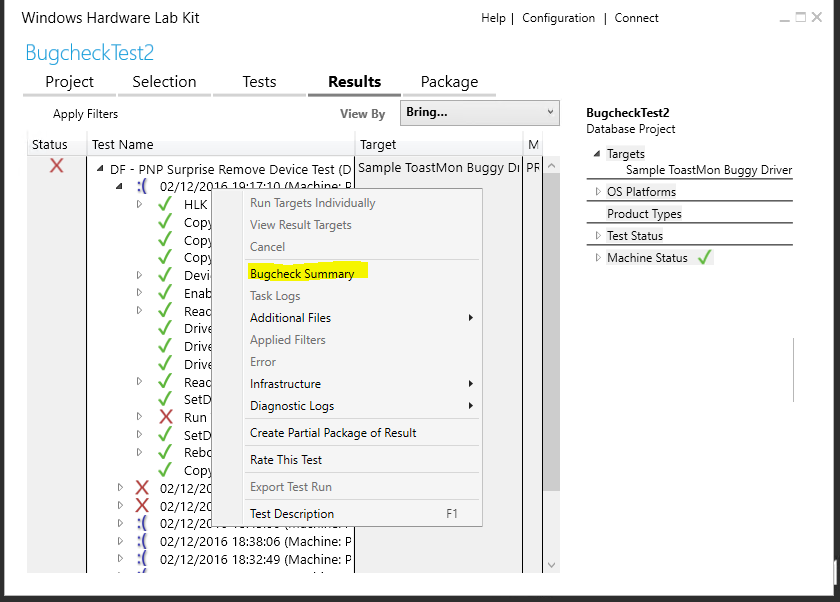Screen dimensions: 840x602
Task: Click the Apply Filters link
Action: click(86, 114)
